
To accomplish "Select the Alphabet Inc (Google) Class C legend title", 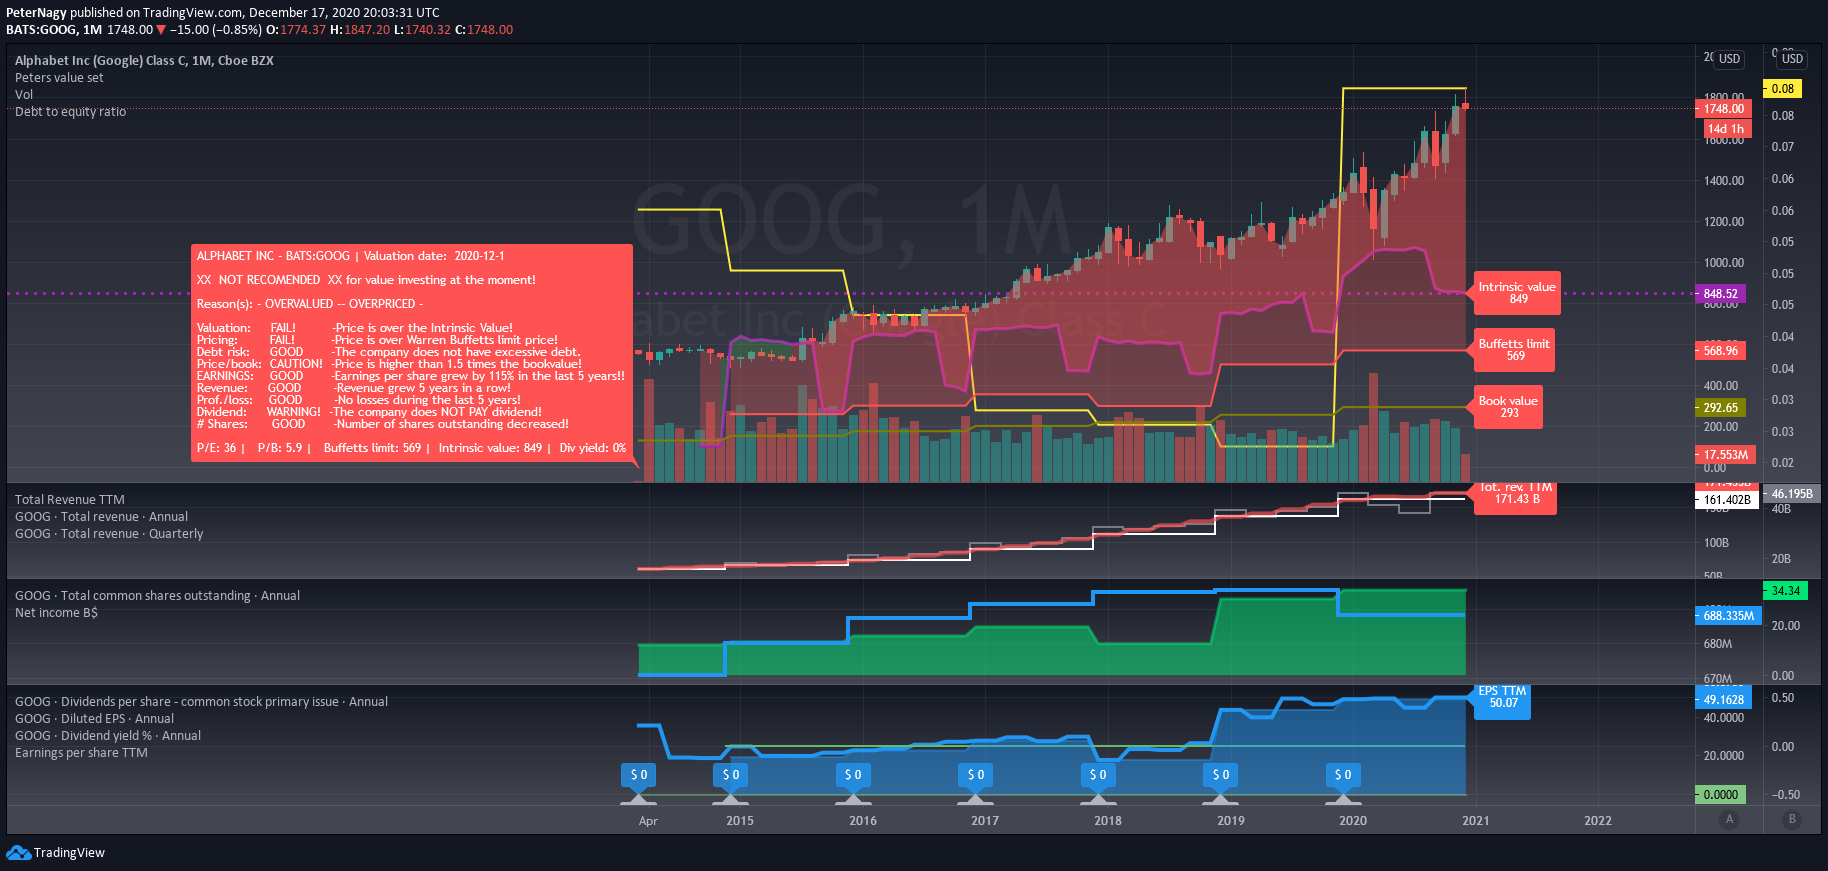I will click(144, 61).
